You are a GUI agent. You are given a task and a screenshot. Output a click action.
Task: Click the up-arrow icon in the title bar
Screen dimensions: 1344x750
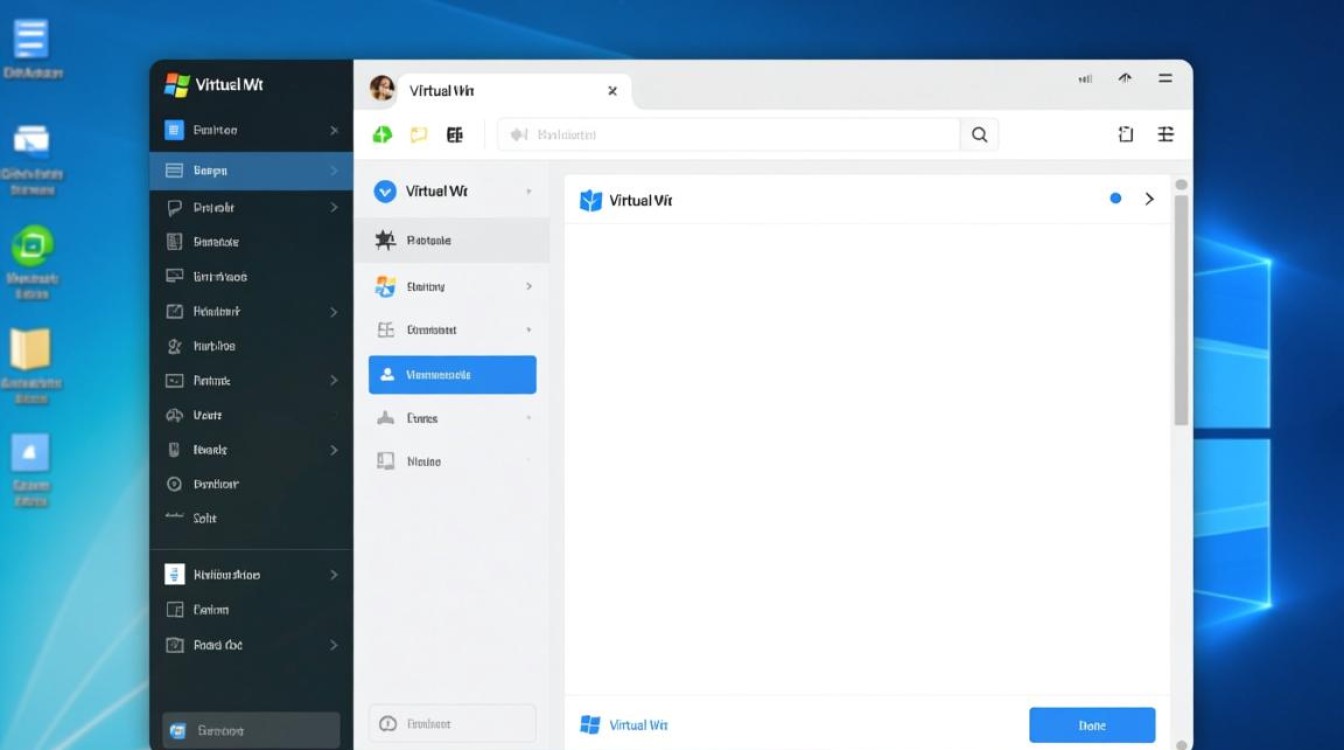[1125, 78]
